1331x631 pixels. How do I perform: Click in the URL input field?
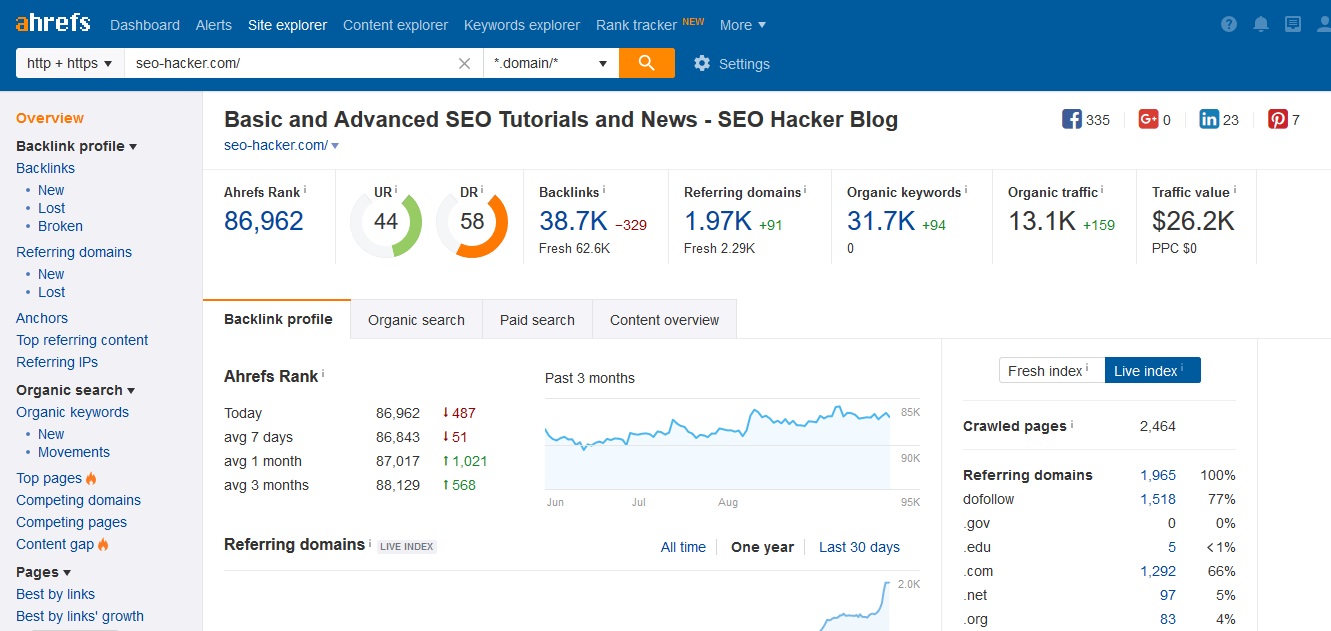290,63
